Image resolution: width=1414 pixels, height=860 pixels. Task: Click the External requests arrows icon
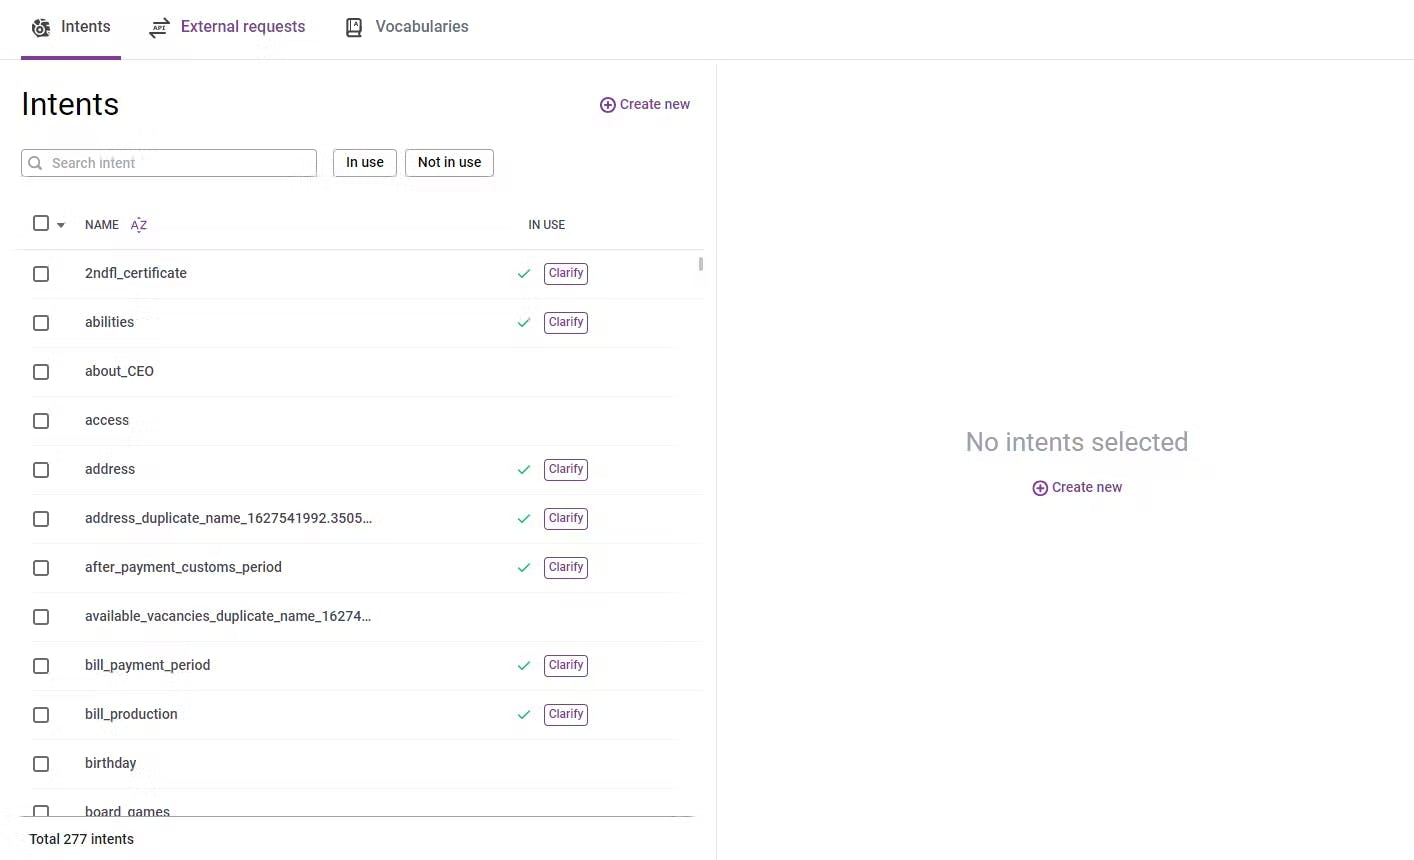(x=159, y=28)
